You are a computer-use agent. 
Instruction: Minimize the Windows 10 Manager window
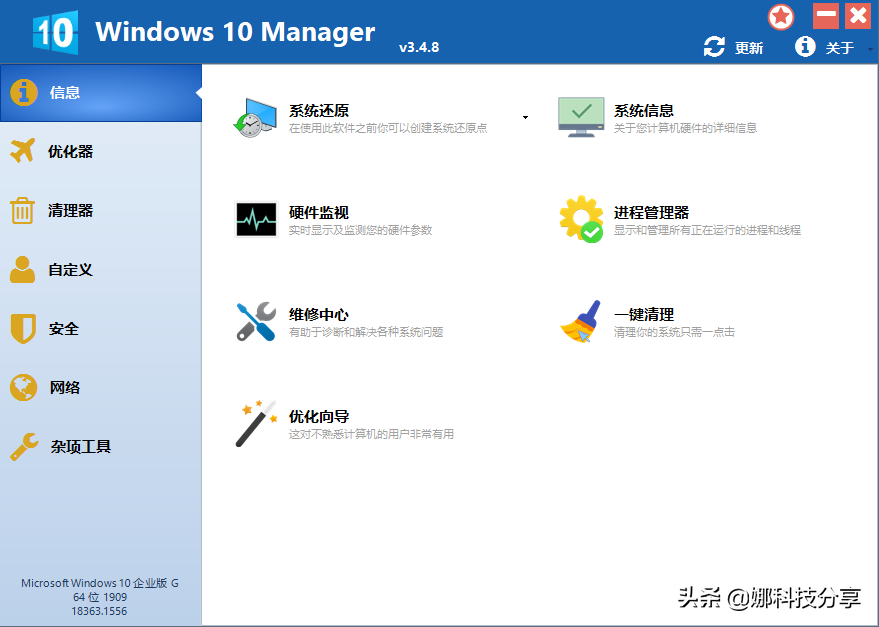pos(826,16)
